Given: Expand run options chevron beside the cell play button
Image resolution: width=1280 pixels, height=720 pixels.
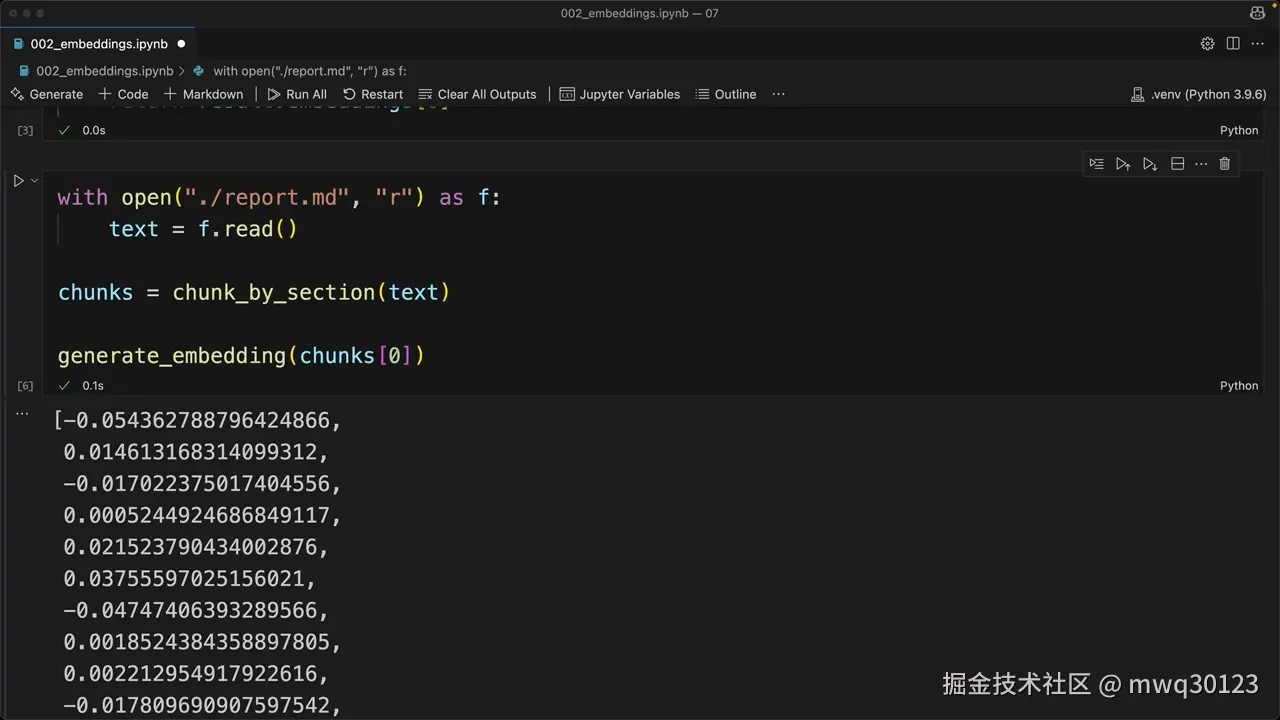Looking at the screenshot, I should (x=35, y=181).
